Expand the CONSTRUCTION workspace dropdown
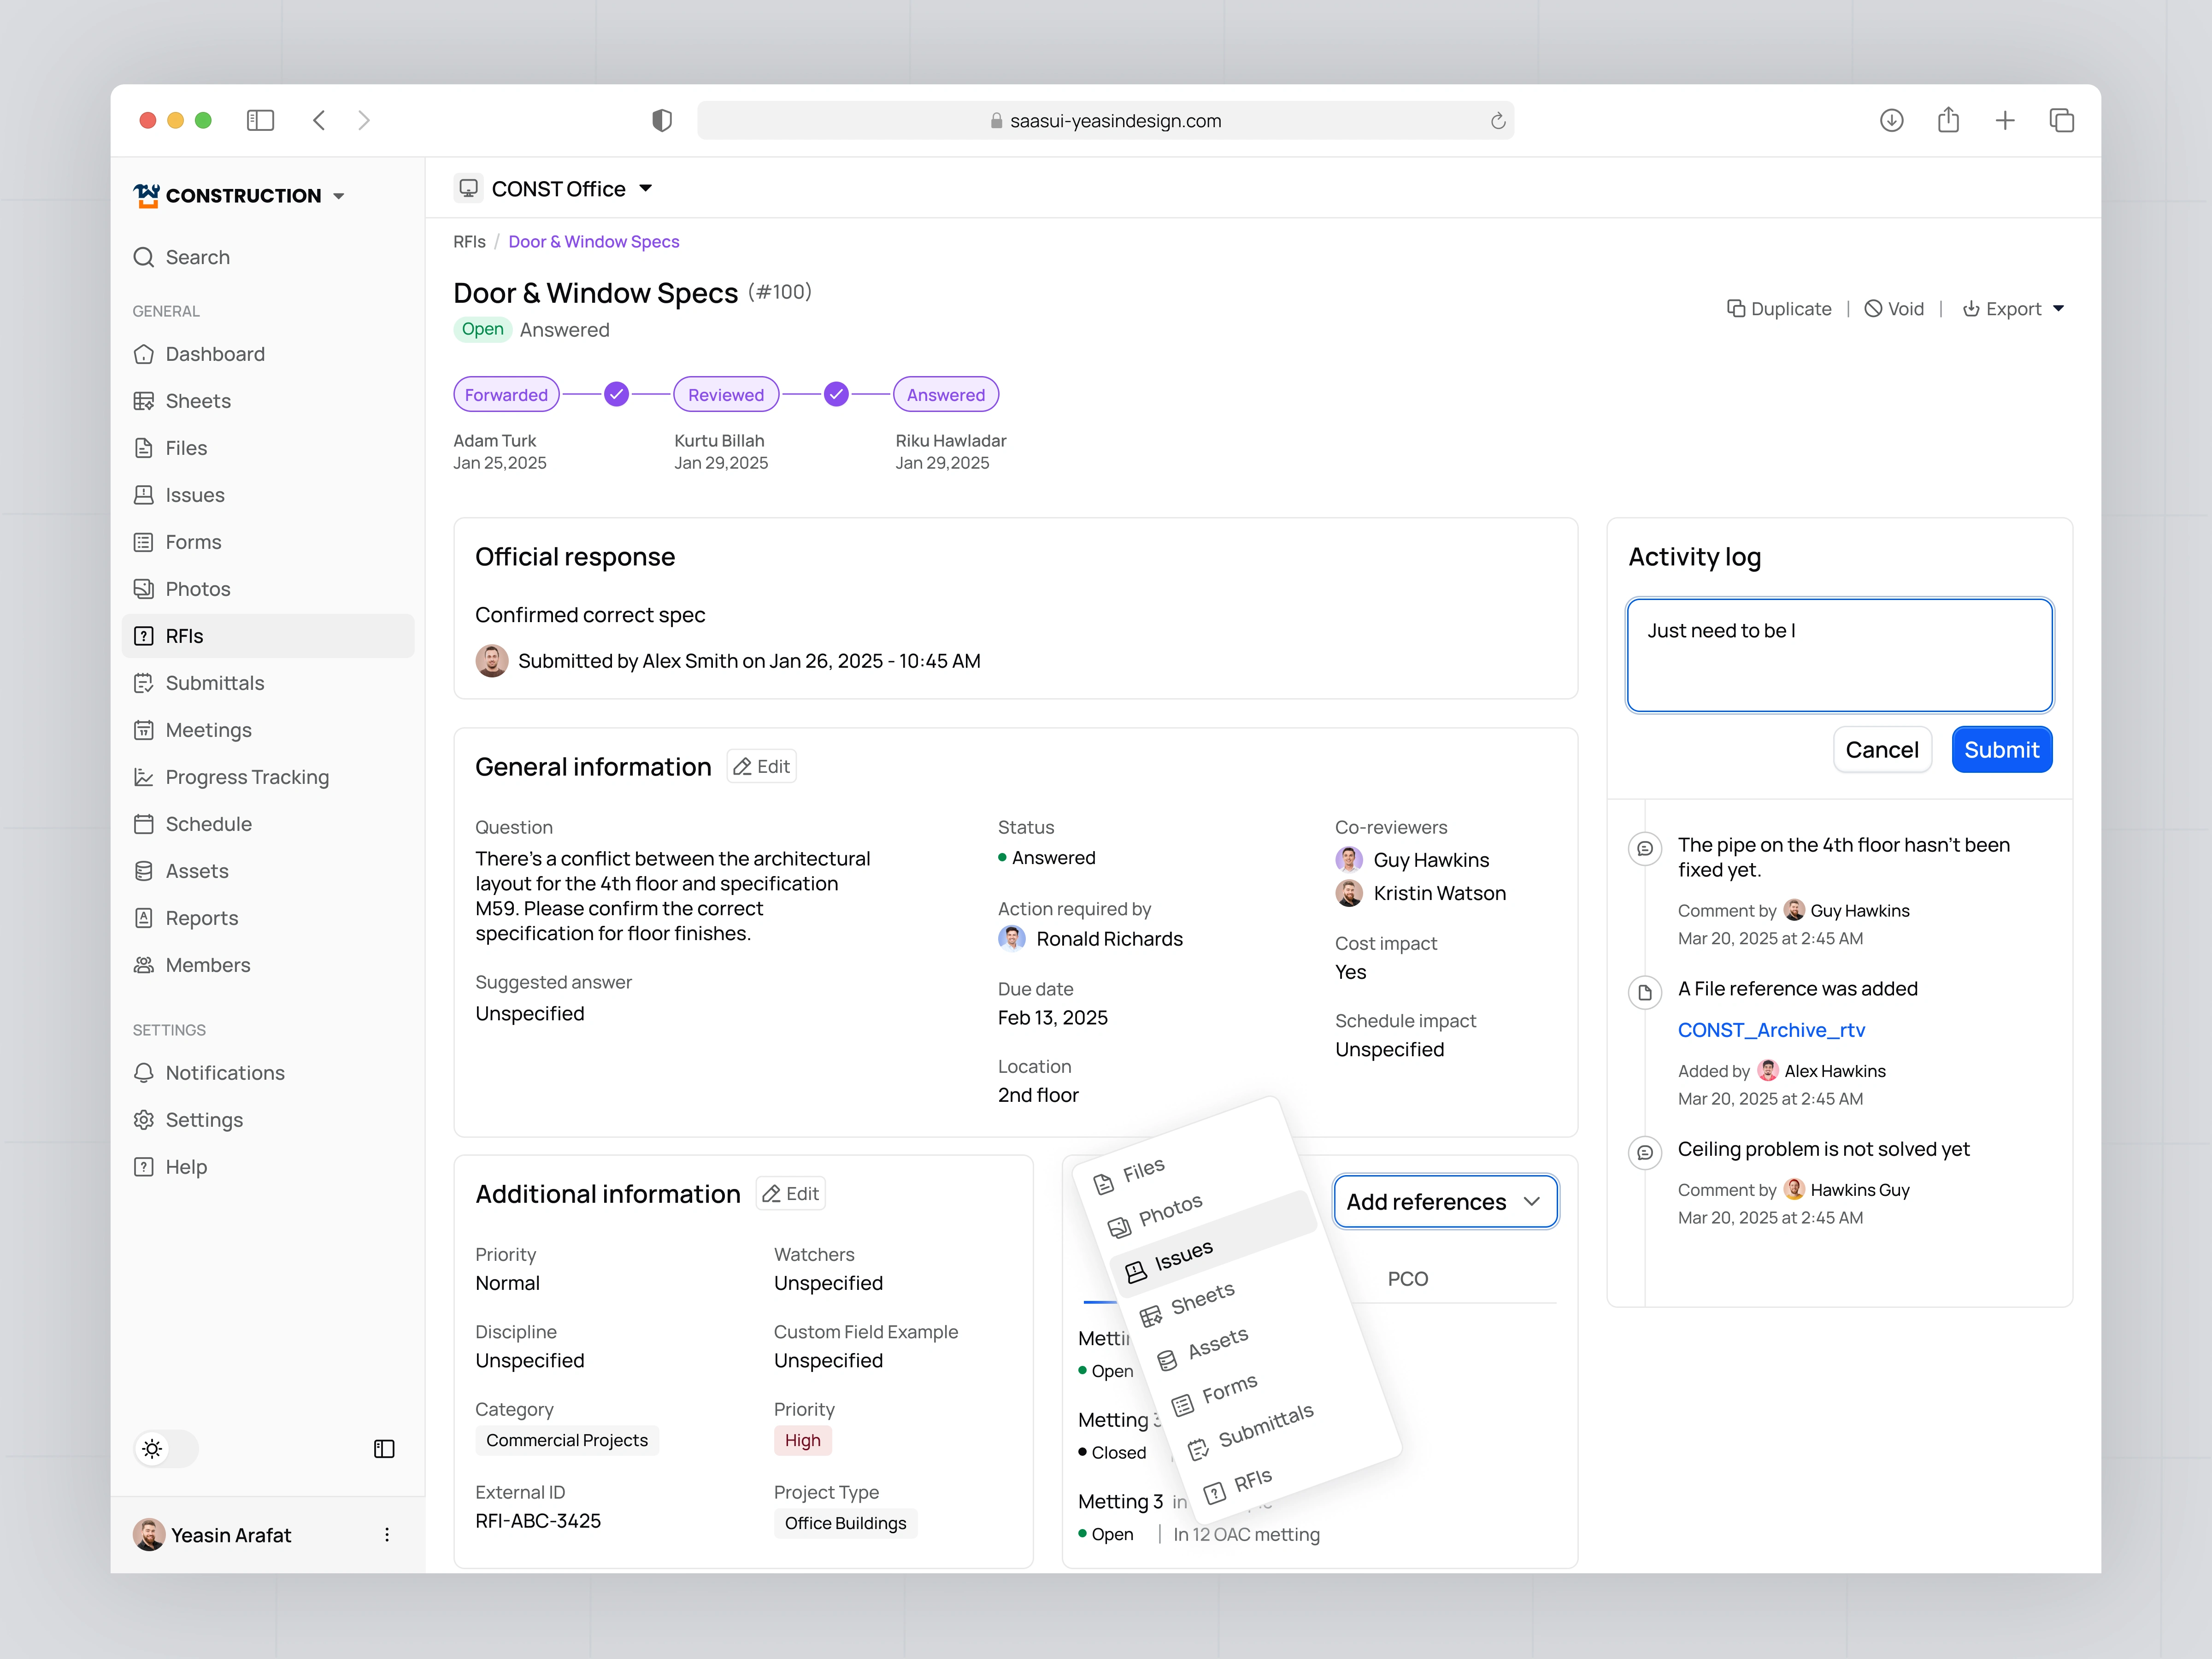Viewport: 2212px width, 1659px height. pos(239,195)
